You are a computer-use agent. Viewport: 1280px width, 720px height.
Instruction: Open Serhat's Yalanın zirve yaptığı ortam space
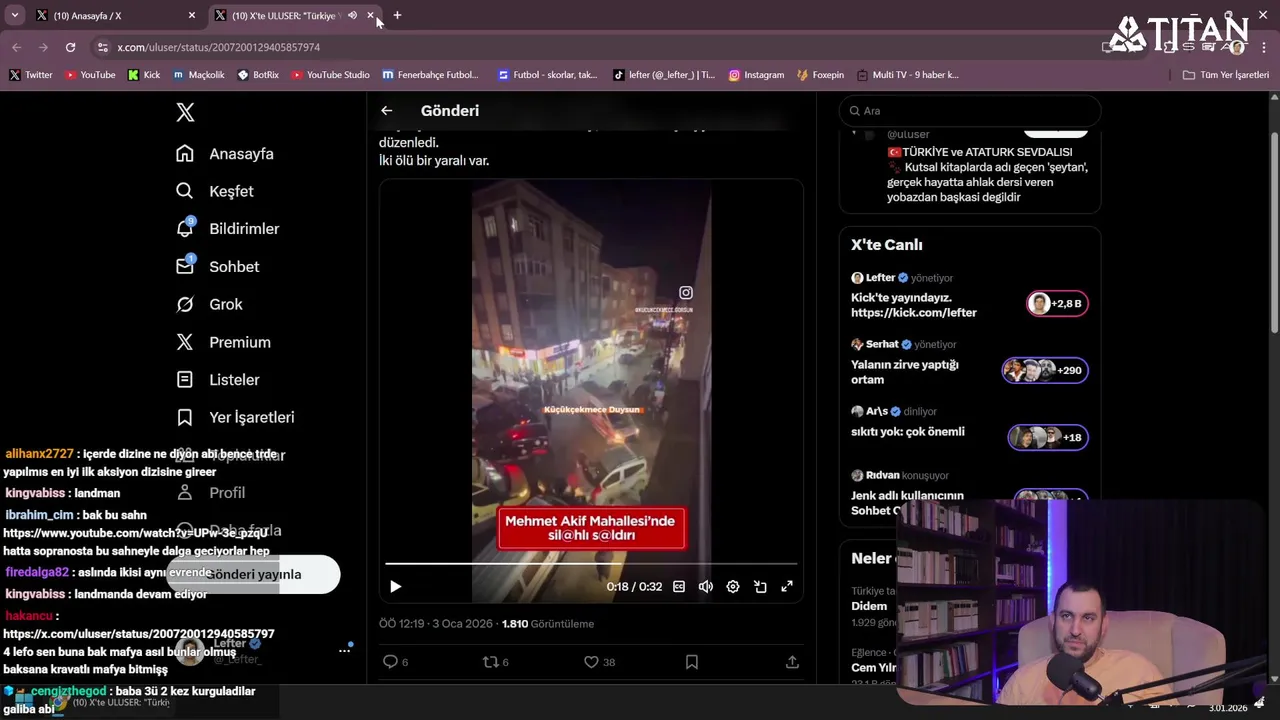969,363
